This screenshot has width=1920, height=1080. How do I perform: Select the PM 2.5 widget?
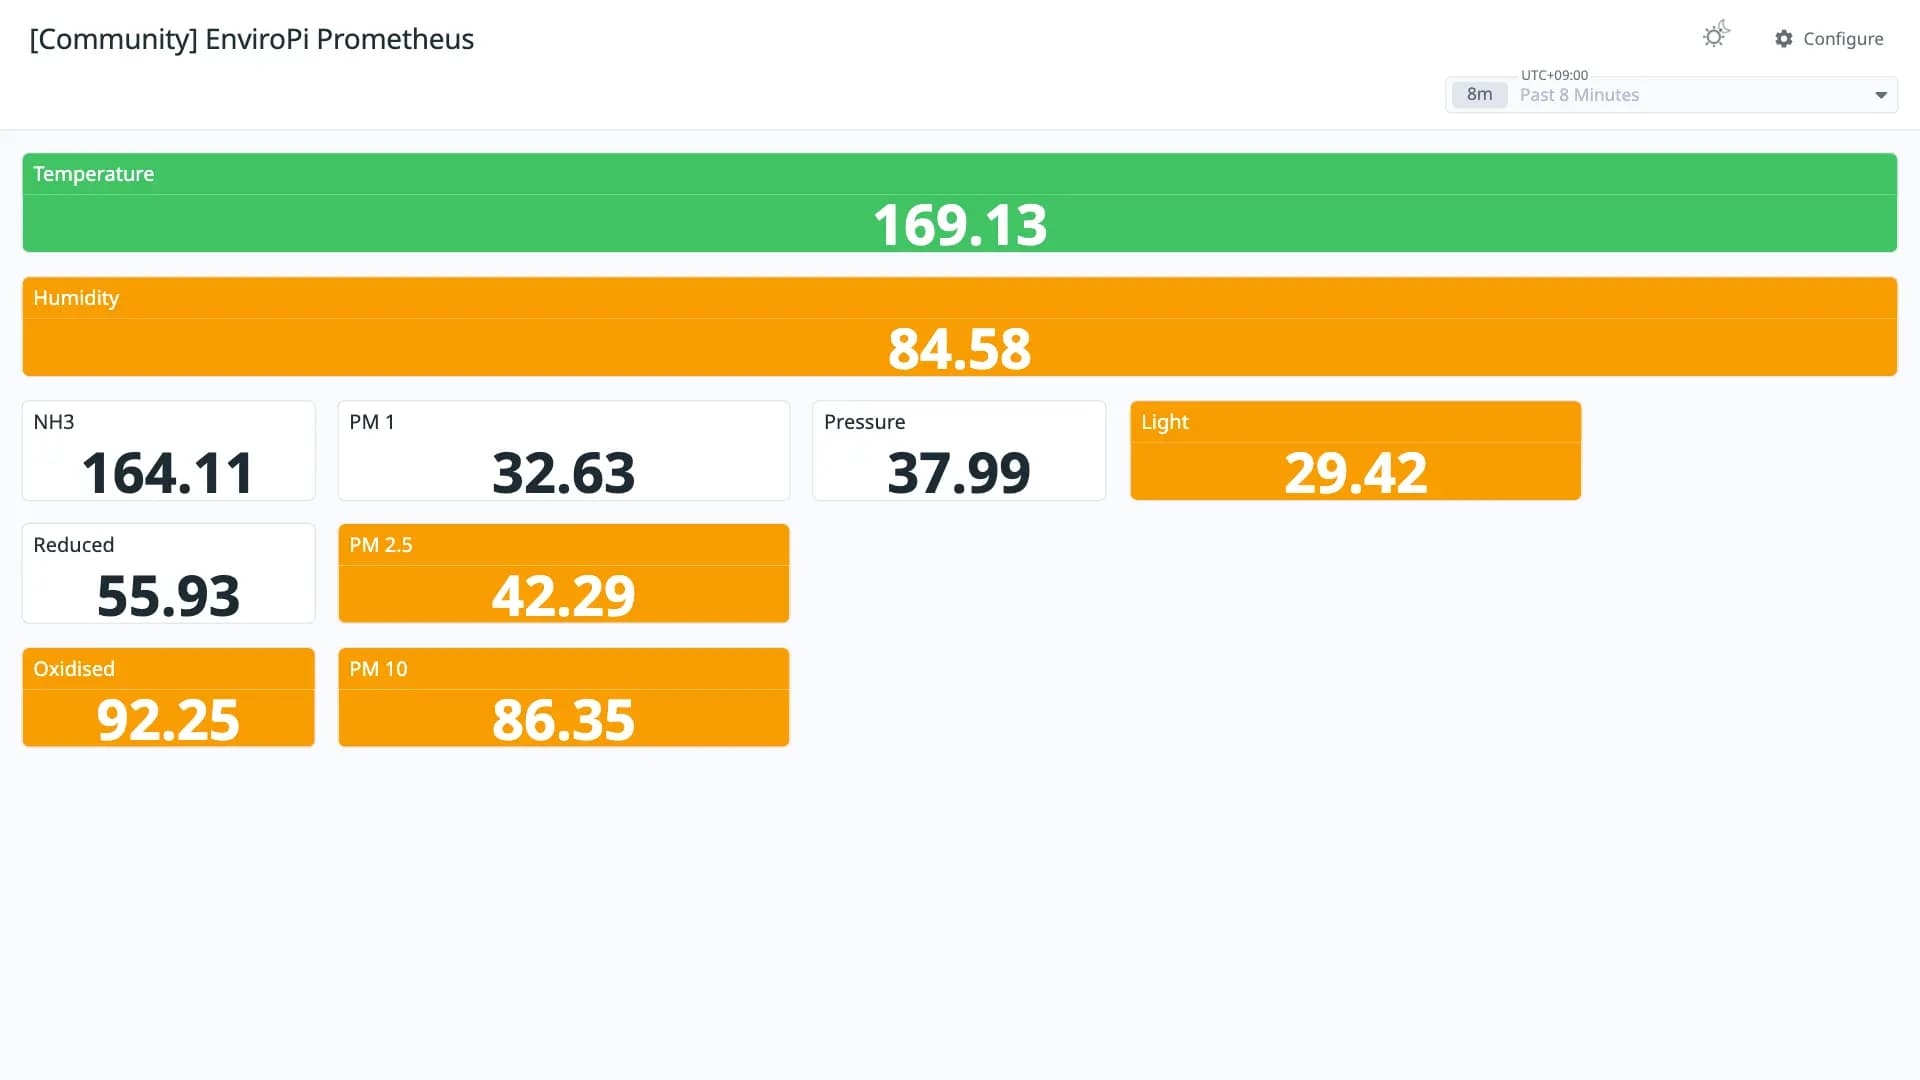563,573
